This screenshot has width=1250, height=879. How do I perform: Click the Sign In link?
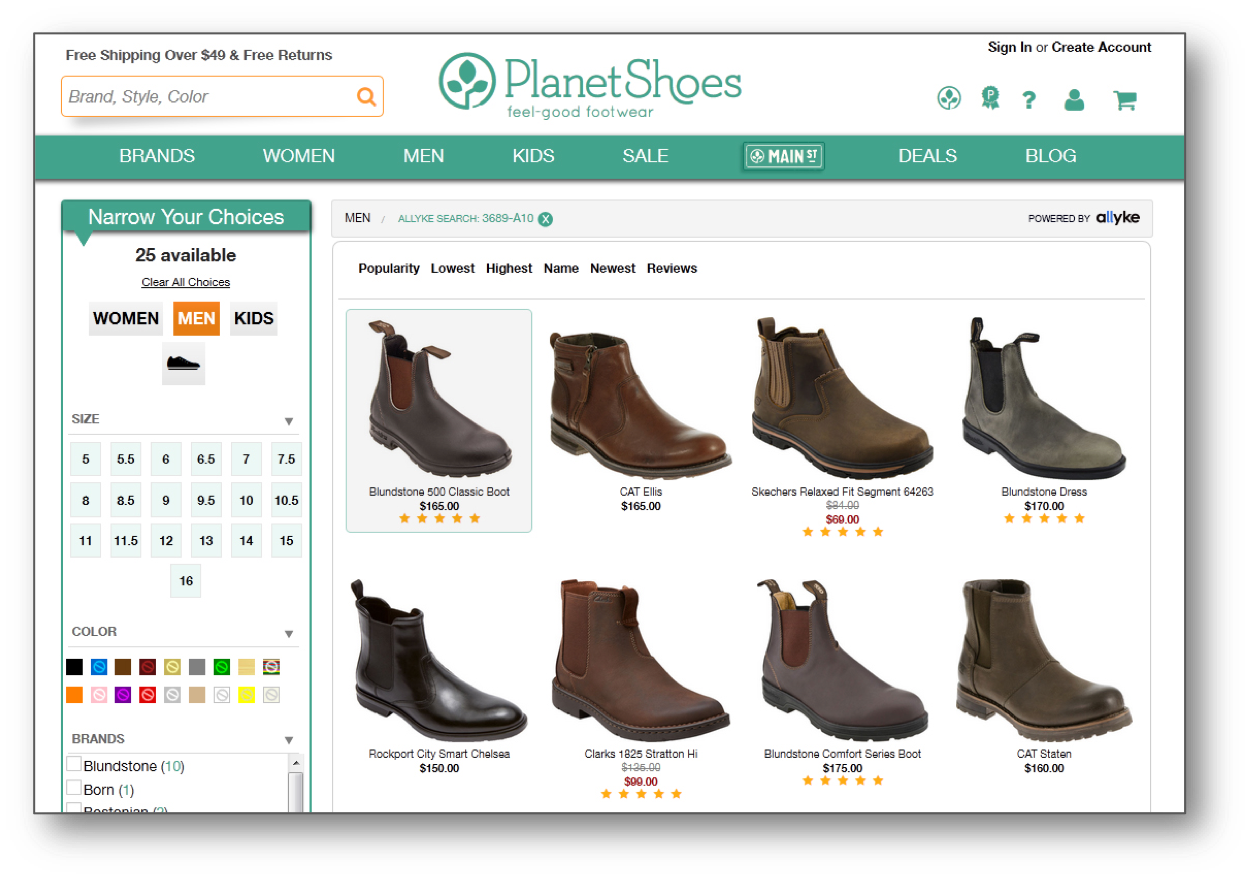[x=1010, y=48]
